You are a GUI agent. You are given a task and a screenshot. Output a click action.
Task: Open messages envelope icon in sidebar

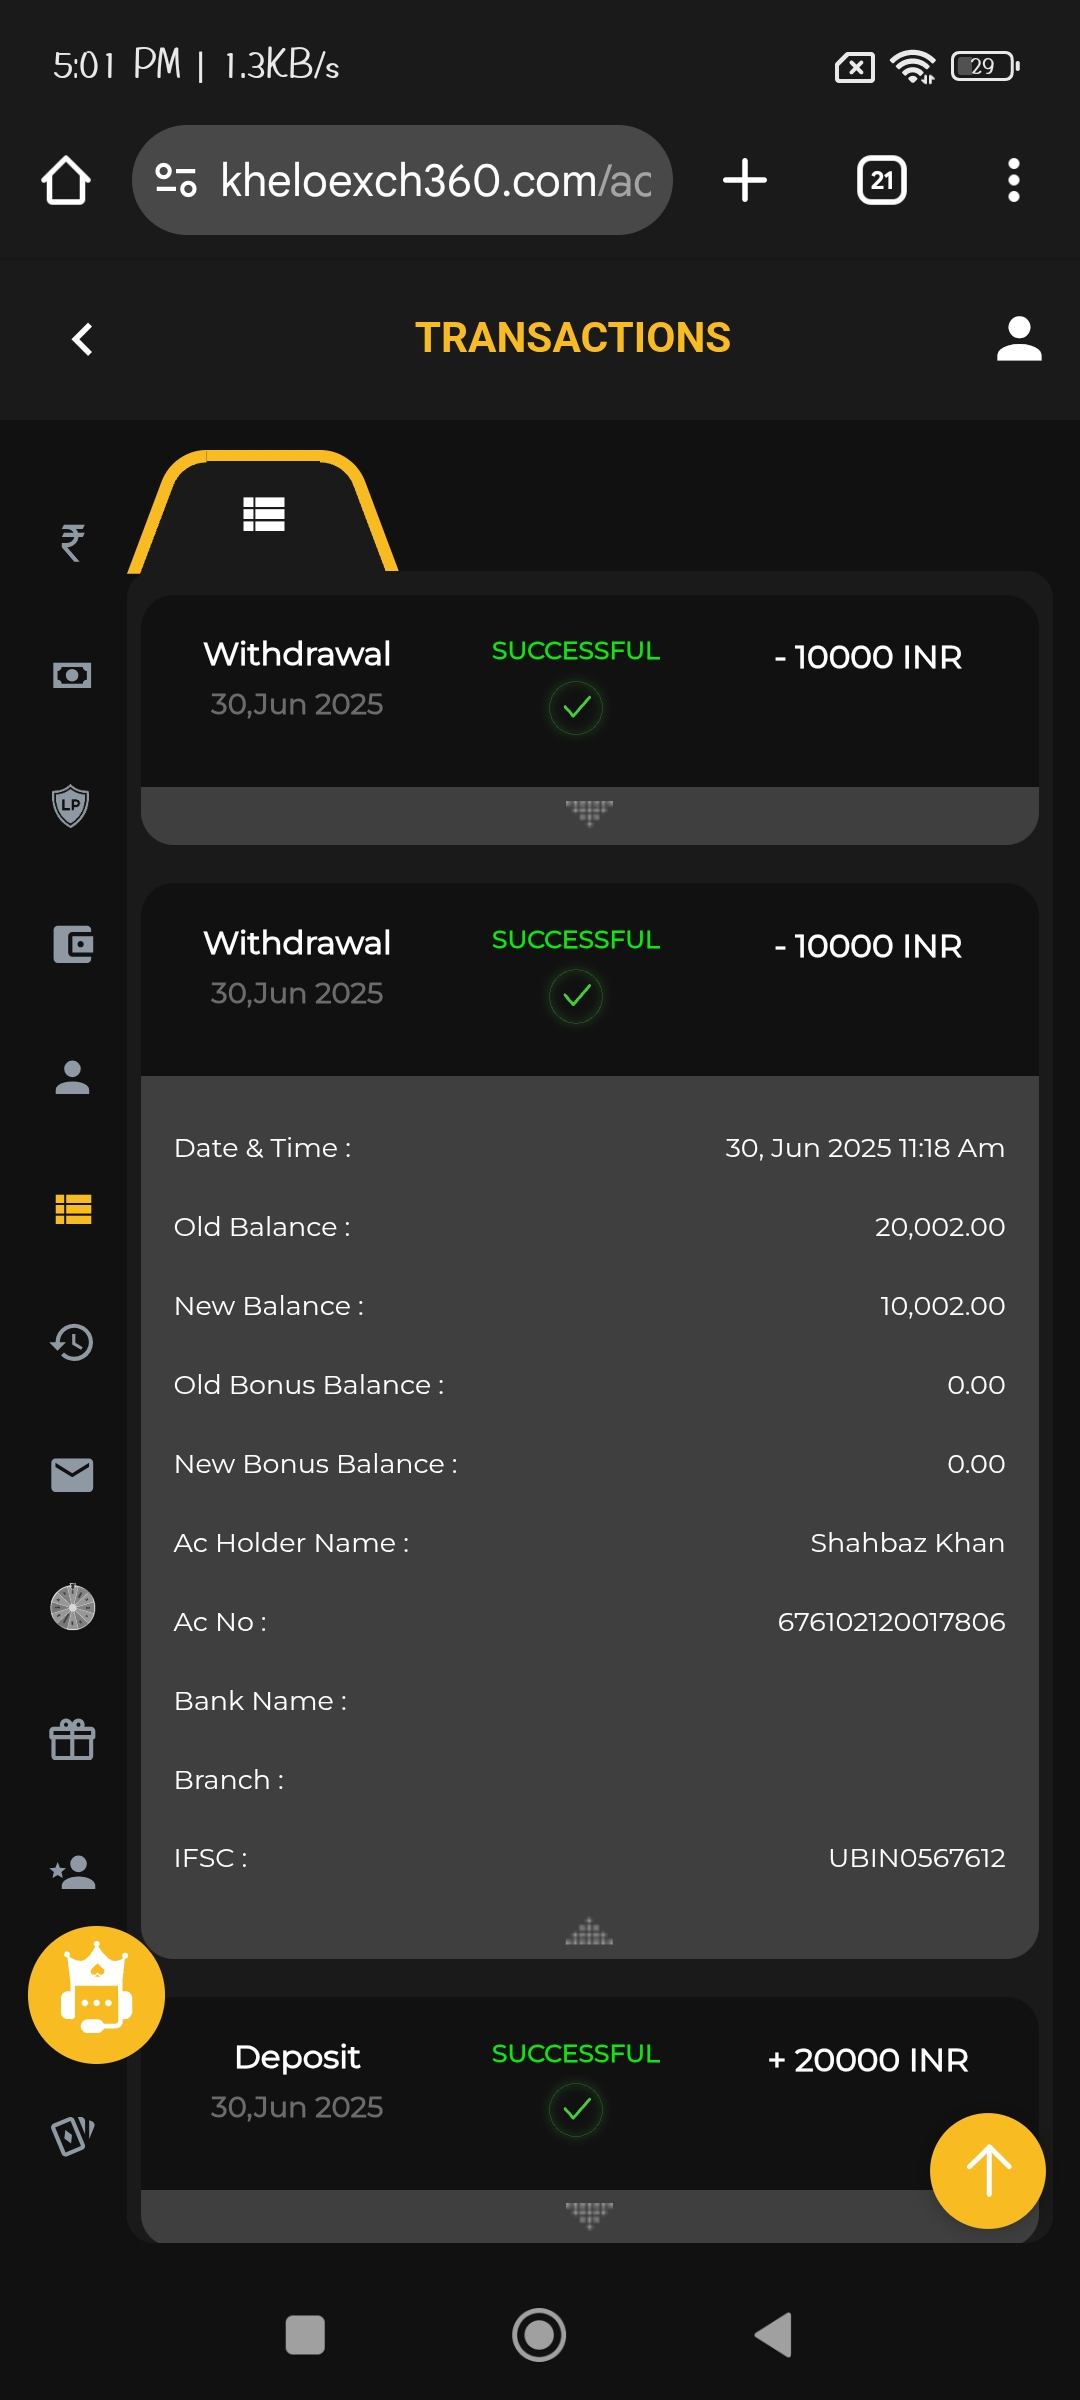72,1475
